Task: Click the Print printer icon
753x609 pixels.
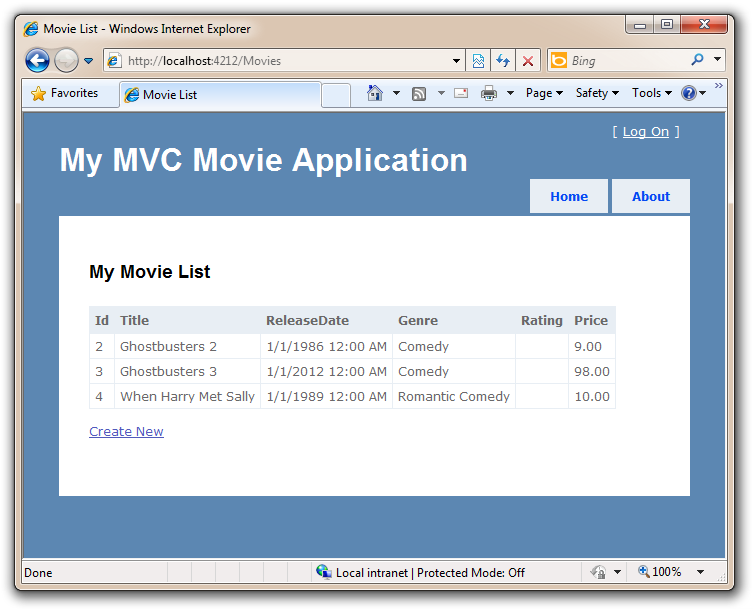Action: (489, 93)
